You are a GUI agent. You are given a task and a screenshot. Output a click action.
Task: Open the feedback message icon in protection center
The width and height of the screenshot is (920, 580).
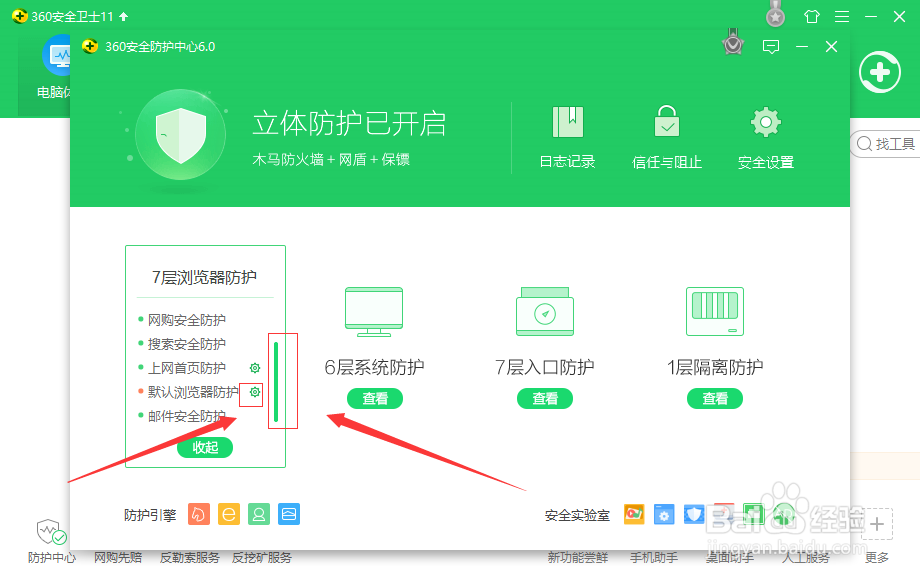pyautogui.click(x=771, y=47)
